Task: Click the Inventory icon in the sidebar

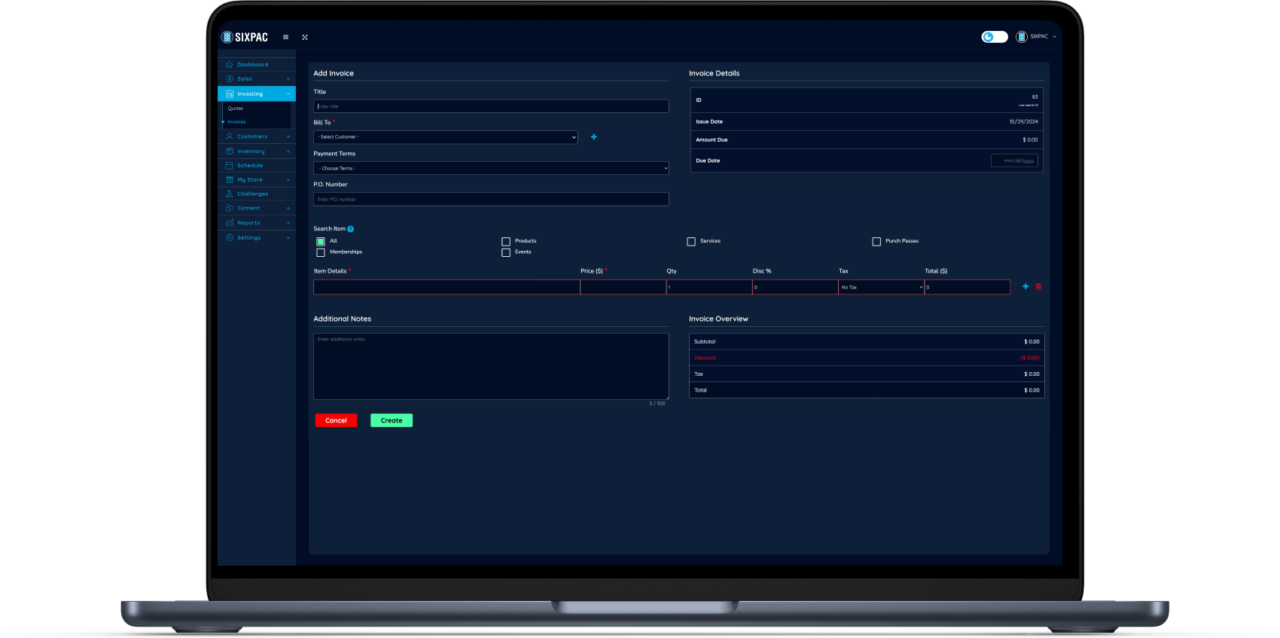Action: [232, 150]
